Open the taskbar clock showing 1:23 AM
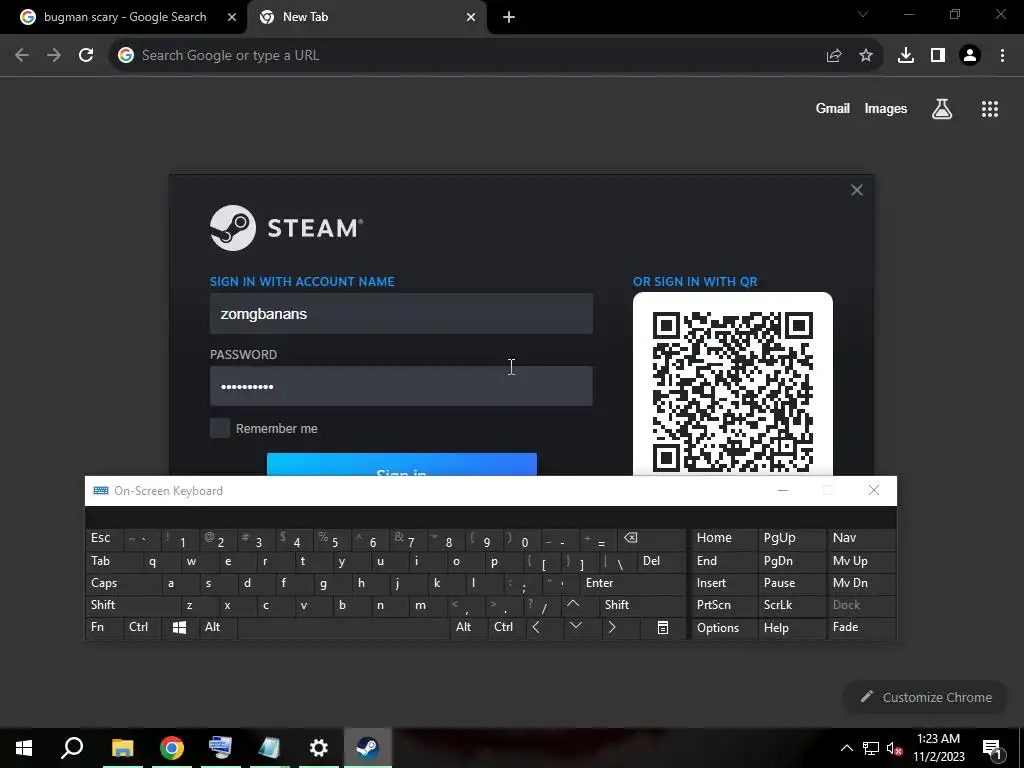This screenshot has width=1024, height=768. click(x=938, y=748)
